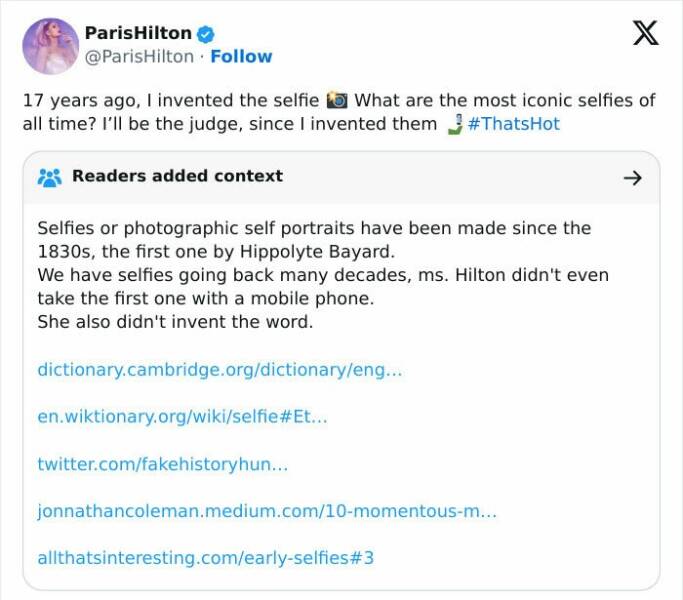
Task: Open the jonnathancoleman.medium.com link
Action: 266,510
